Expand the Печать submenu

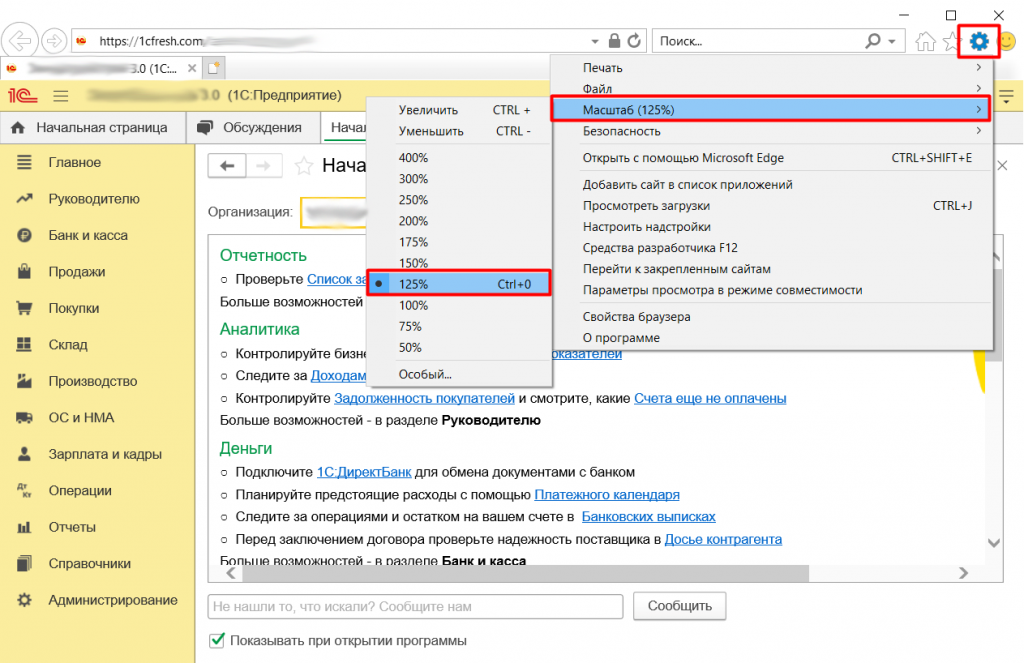[x=770, y=67]
